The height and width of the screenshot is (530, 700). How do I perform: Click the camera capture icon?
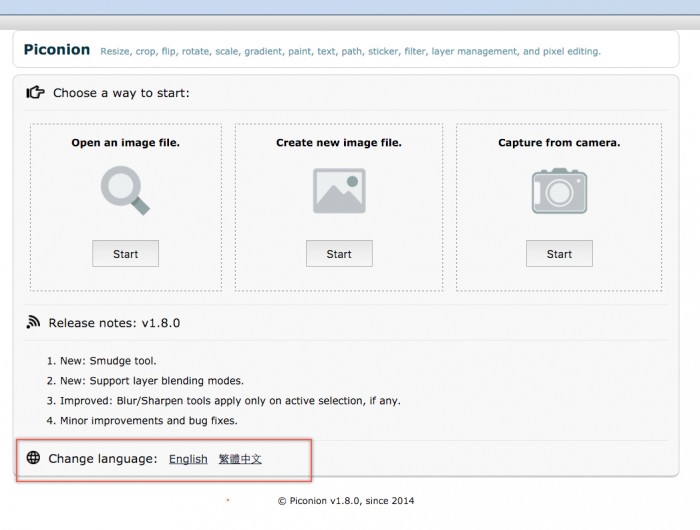point(559,190)
